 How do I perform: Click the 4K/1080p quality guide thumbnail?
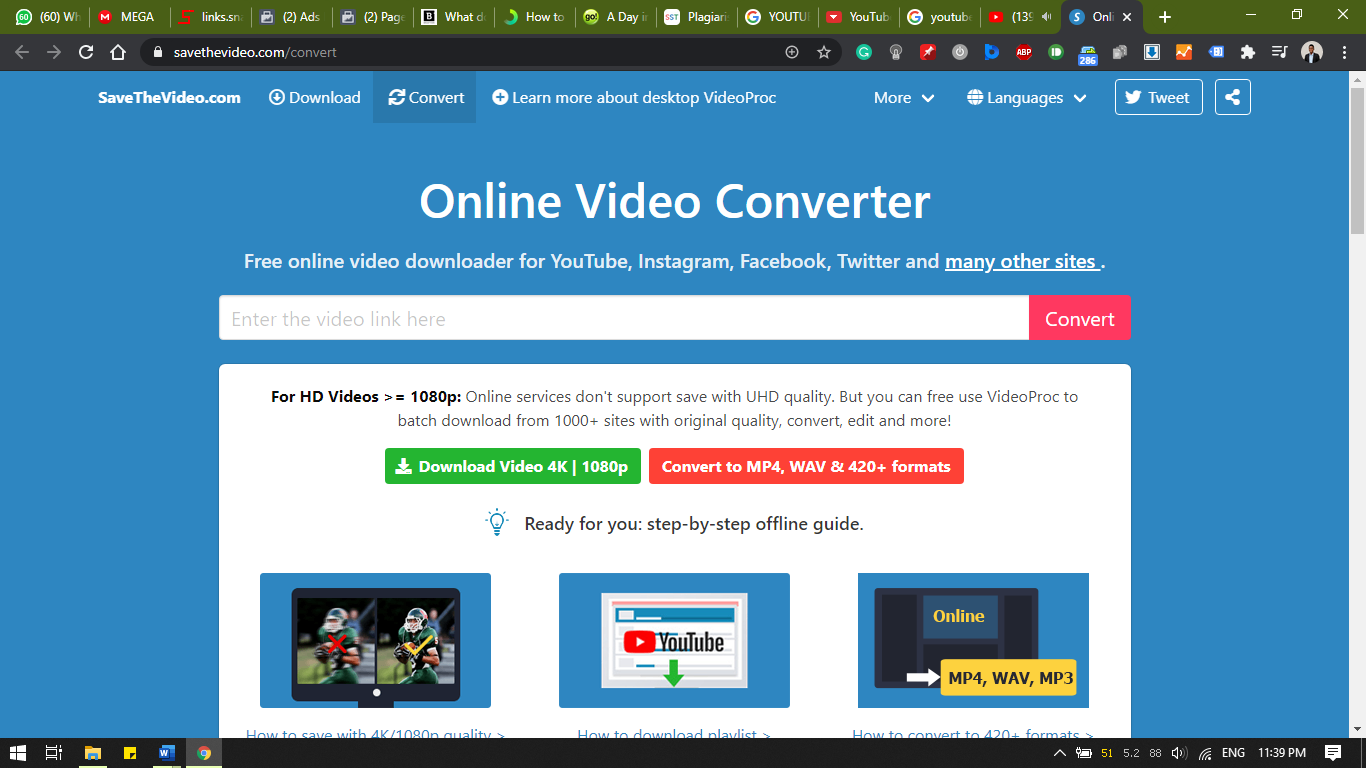point(375,640)
